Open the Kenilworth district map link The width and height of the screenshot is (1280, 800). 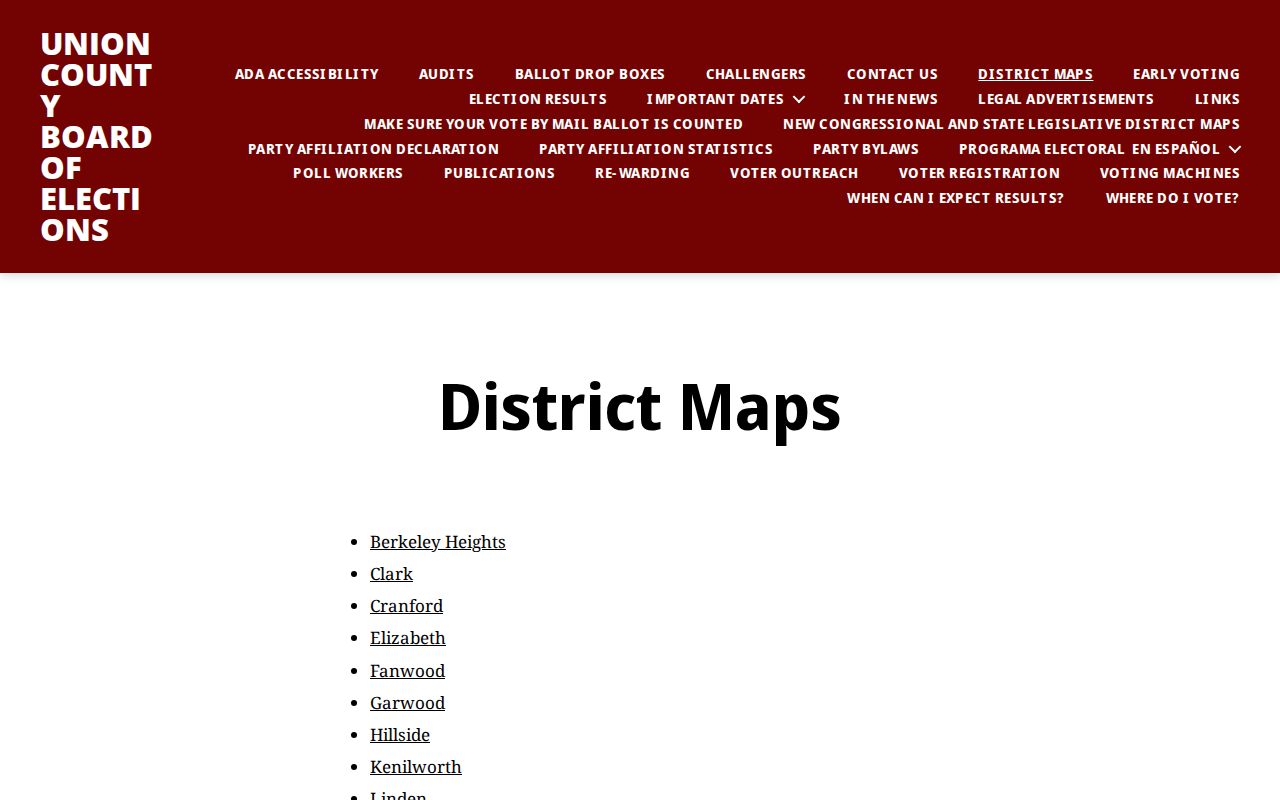coord(416,767)
